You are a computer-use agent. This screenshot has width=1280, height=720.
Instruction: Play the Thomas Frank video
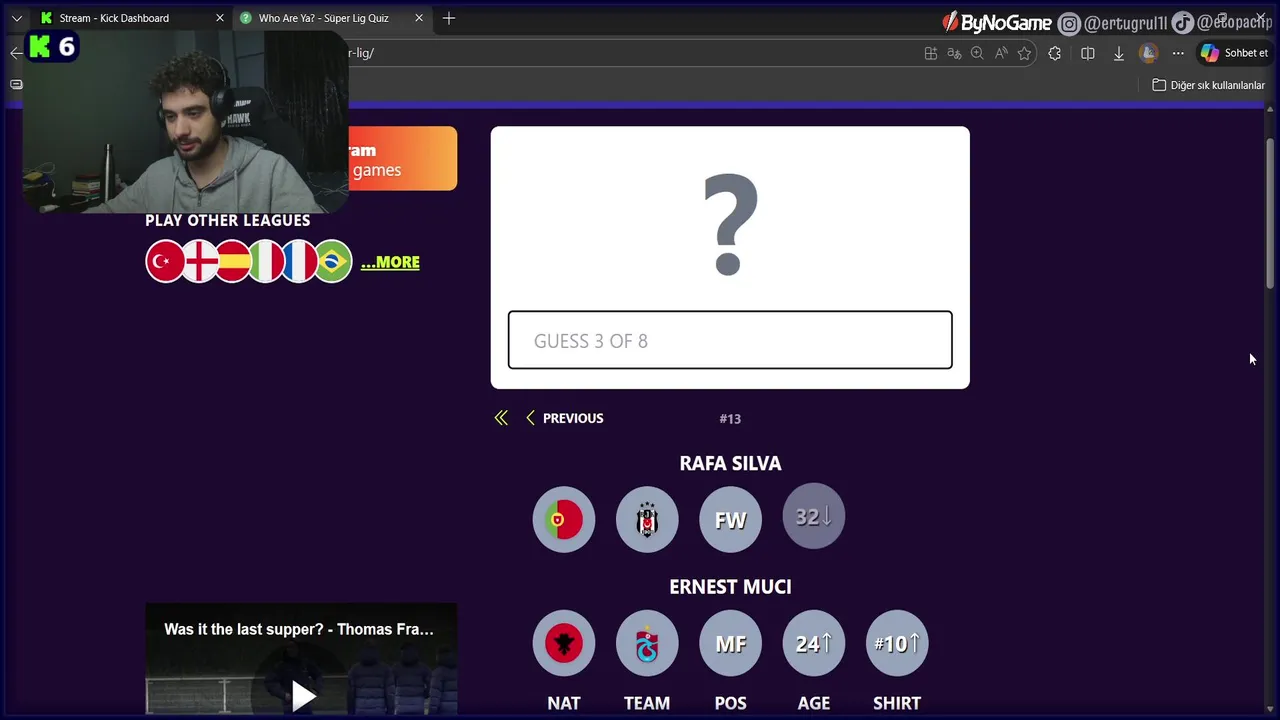pos(303,695)
